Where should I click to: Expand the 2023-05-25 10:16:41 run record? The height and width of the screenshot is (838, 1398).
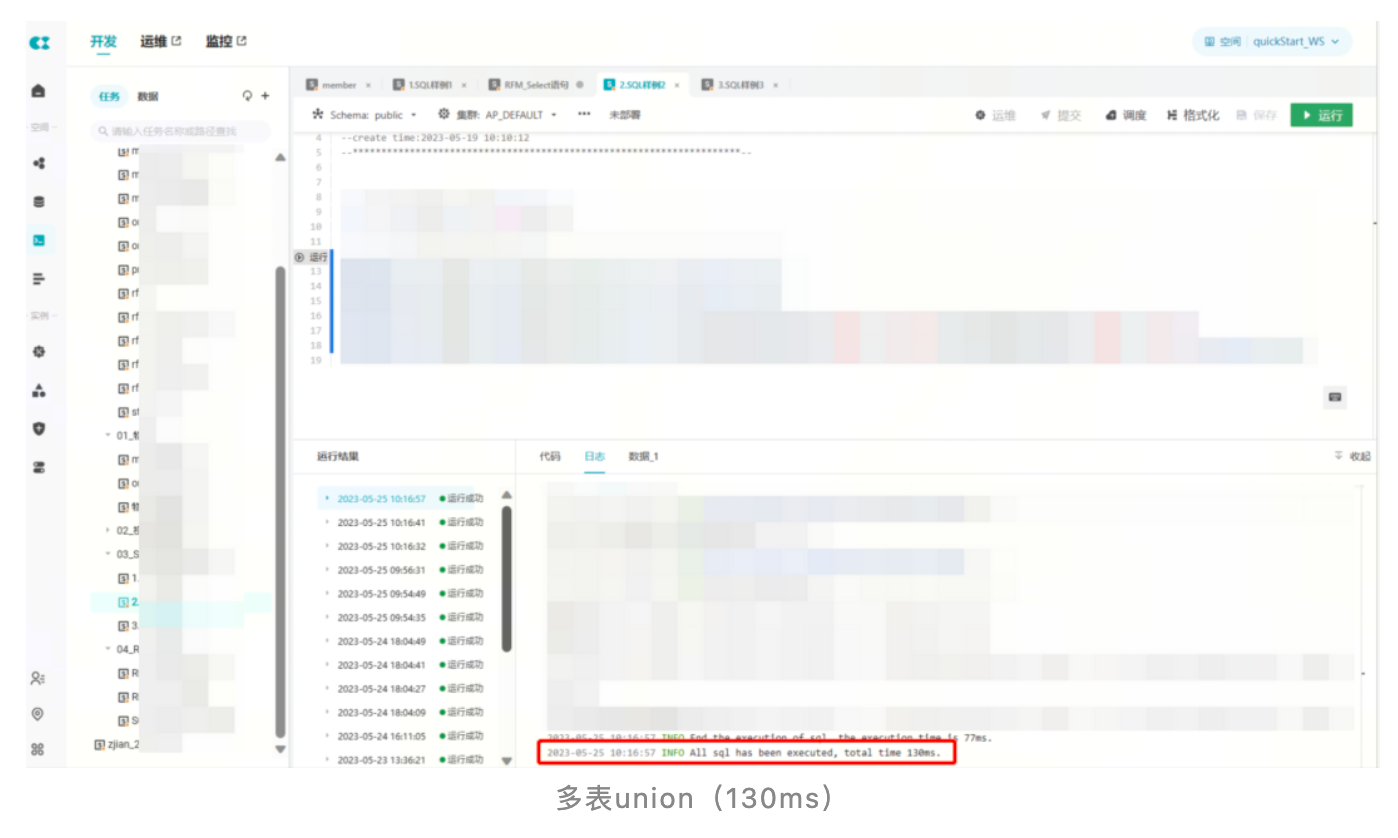(381, 522)
